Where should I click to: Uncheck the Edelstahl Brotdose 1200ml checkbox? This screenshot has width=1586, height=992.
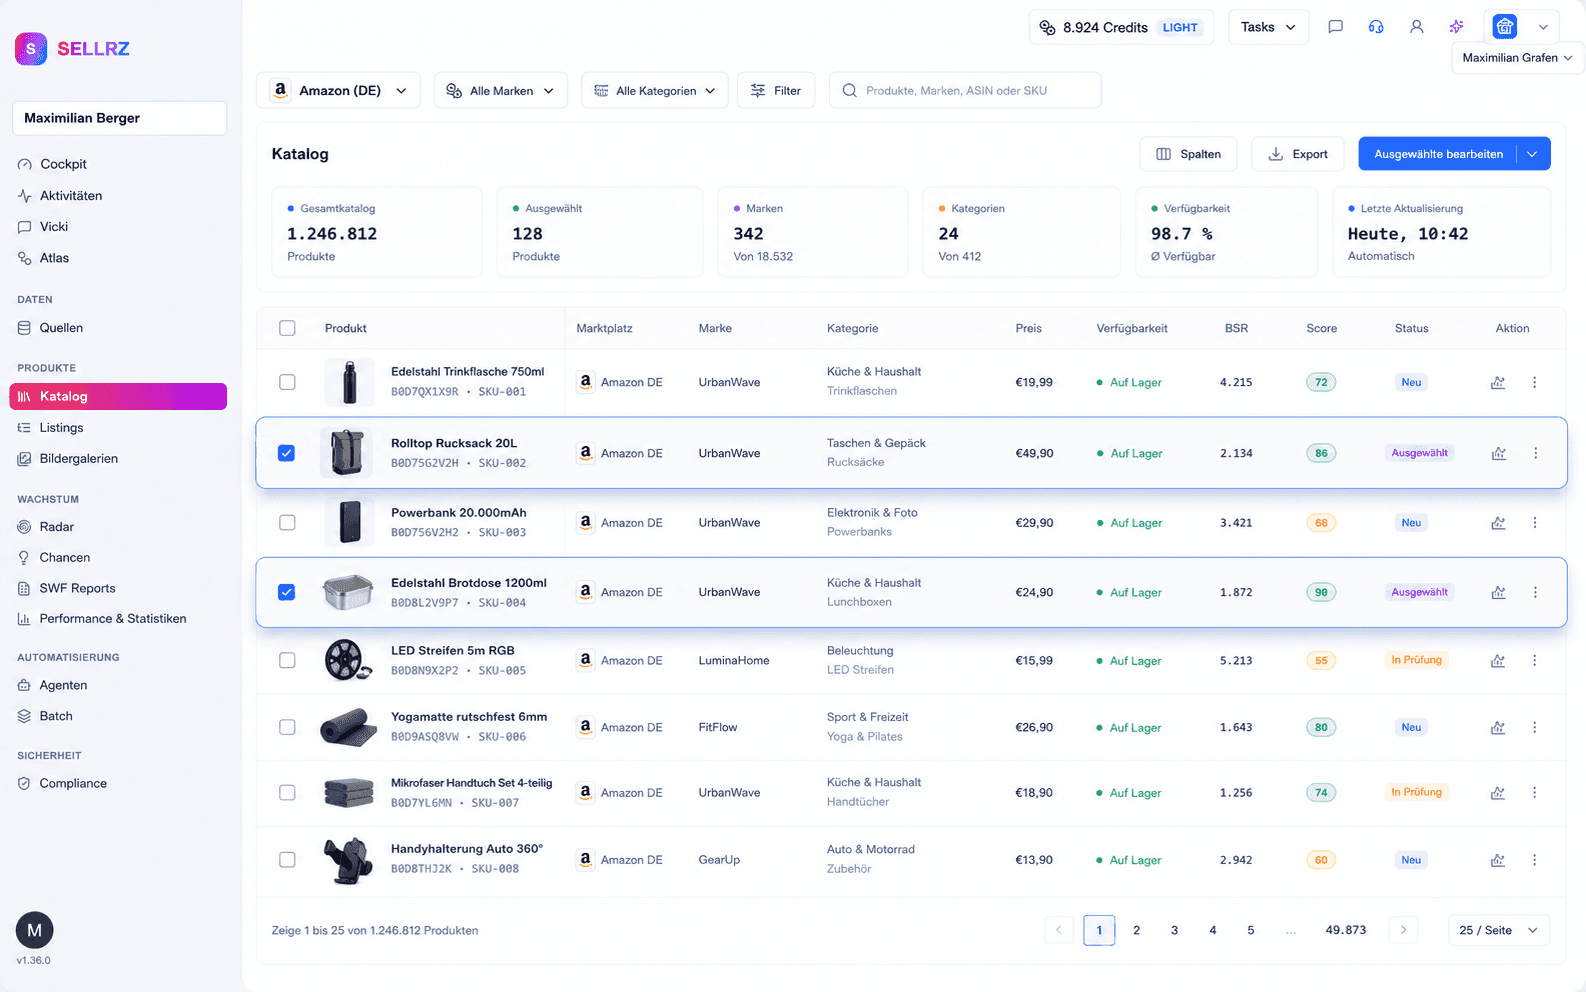[x=287, y=592]
